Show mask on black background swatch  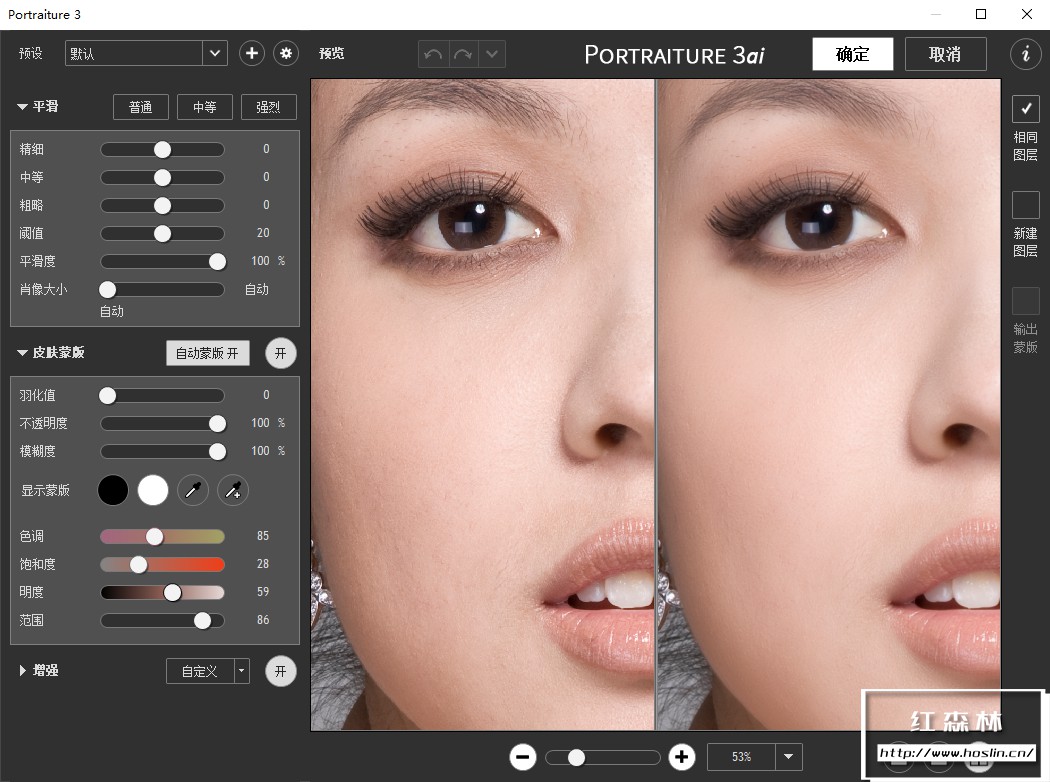point(113,491)
